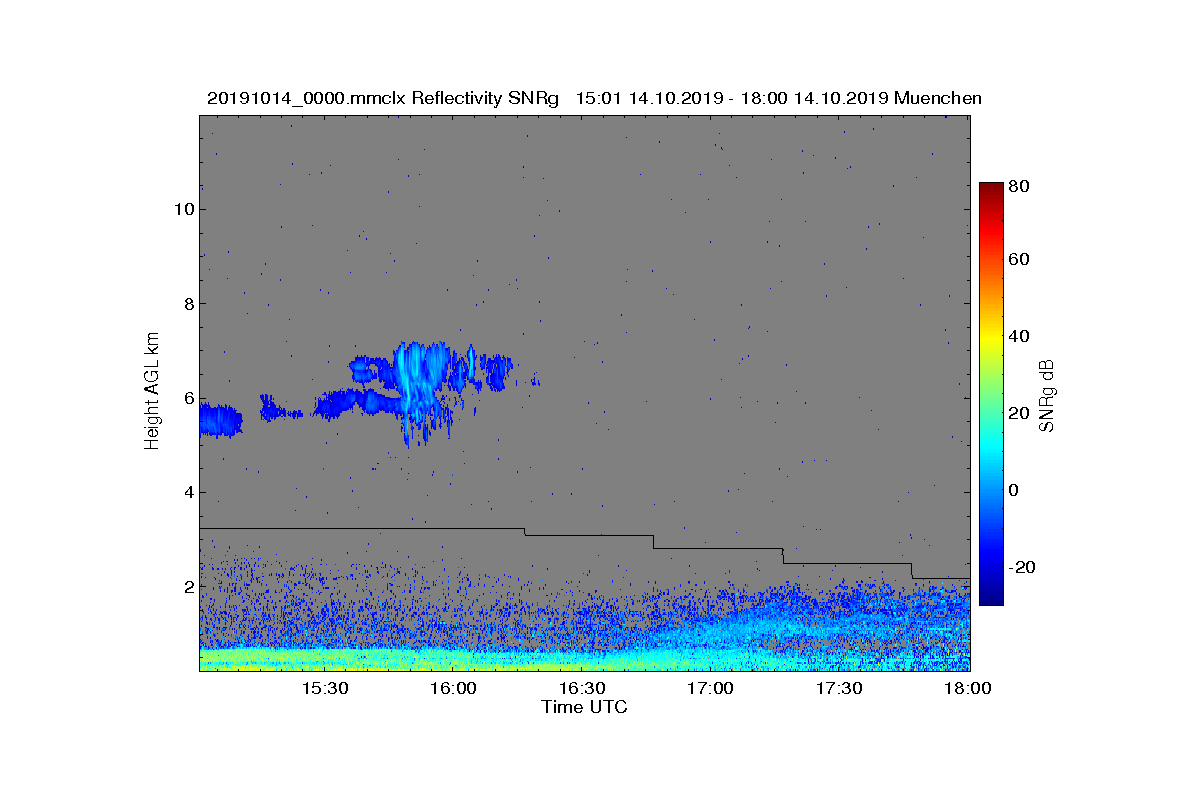Click the 2 km height tick label
Screen dimensions: 1200x800
(188, 587)
